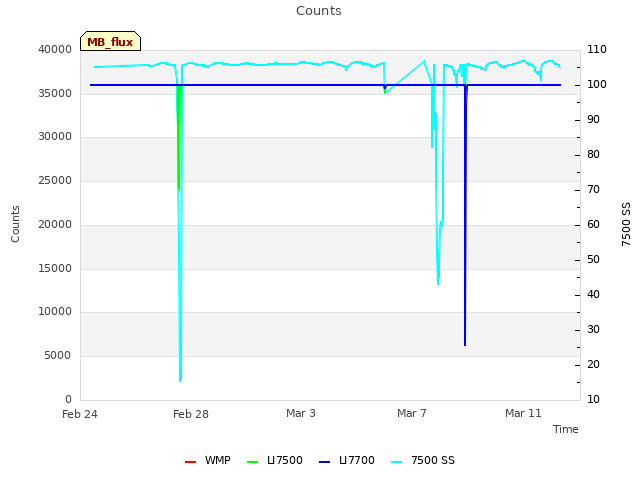640x480 pixels.
Task: Click the Mar 7 date tick
Action: (x=412, y=413)
